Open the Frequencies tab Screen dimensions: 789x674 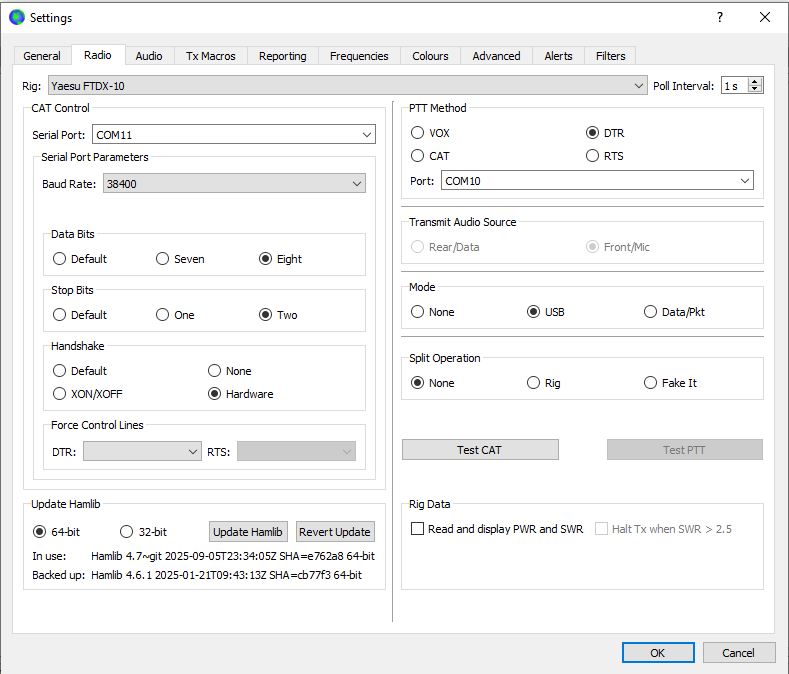coord(359,56)
